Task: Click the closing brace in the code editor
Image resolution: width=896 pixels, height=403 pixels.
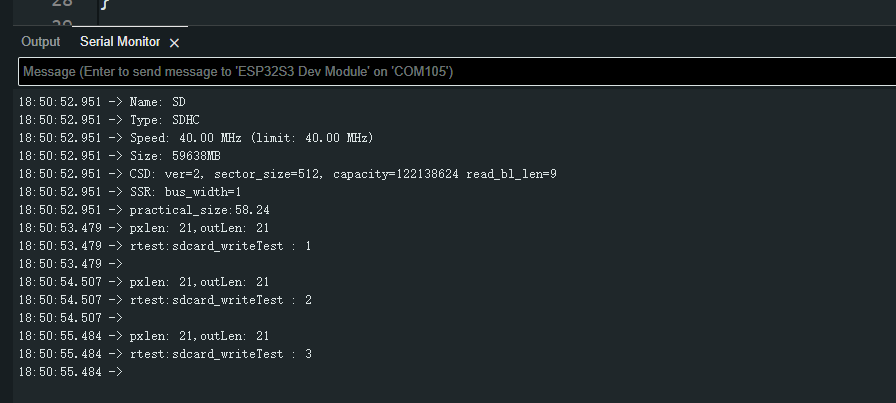Action: 105,3
